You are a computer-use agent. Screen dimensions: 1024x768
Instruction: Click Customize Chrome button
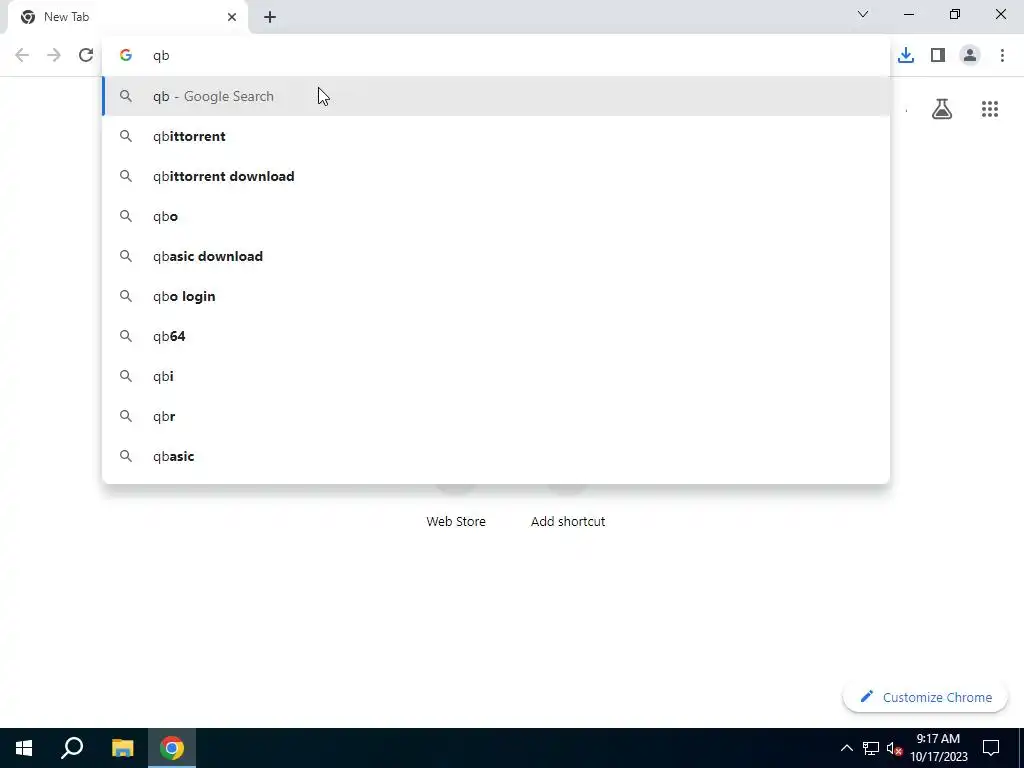point(925,697)
